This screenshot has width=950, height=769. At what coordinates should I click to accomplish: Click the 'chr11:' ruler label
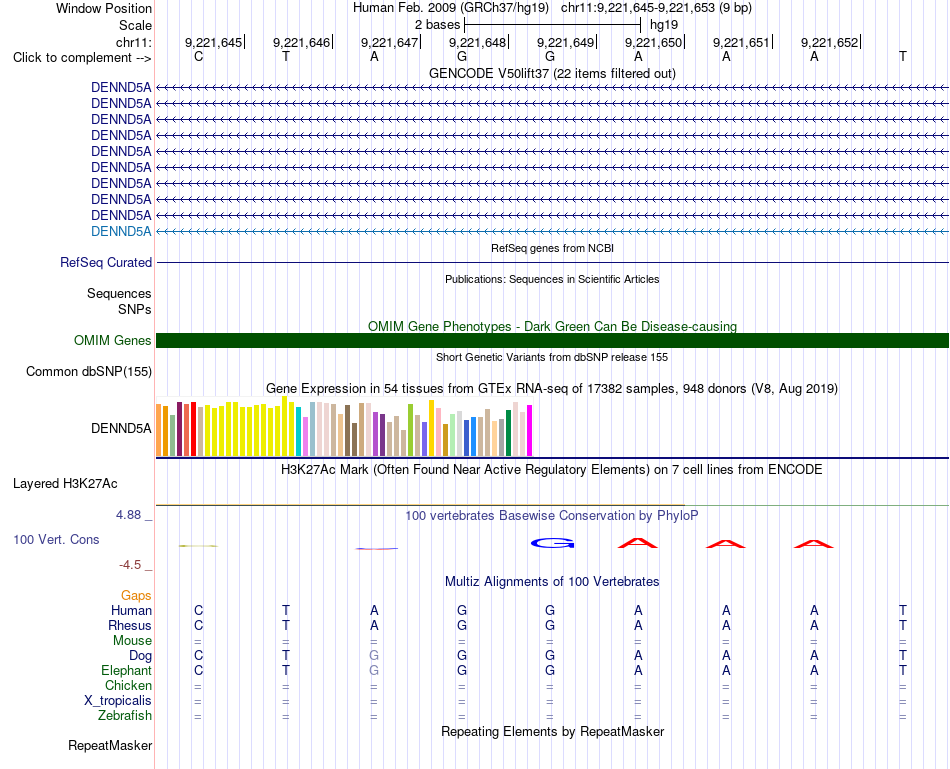[x=133, y=42]
